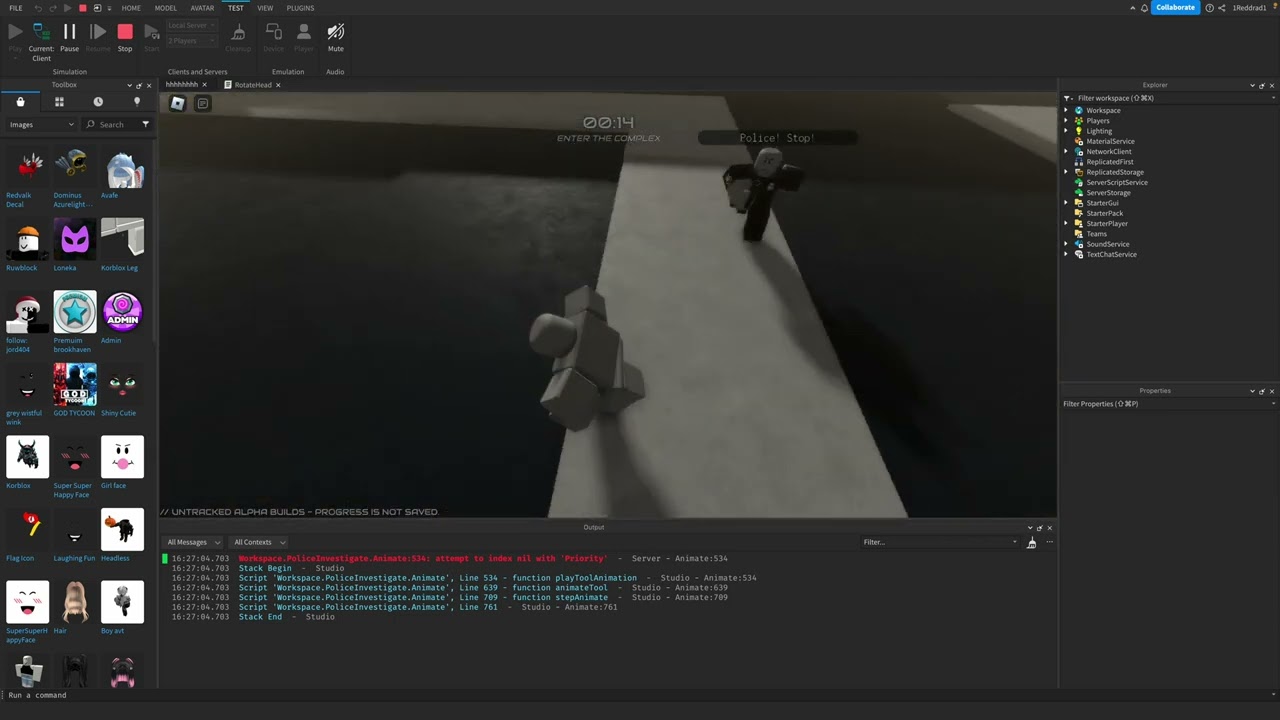The image size is (1280, 720).
Task: Expand the ReplicatedStorage tree node
Action: click(1066, 172)
